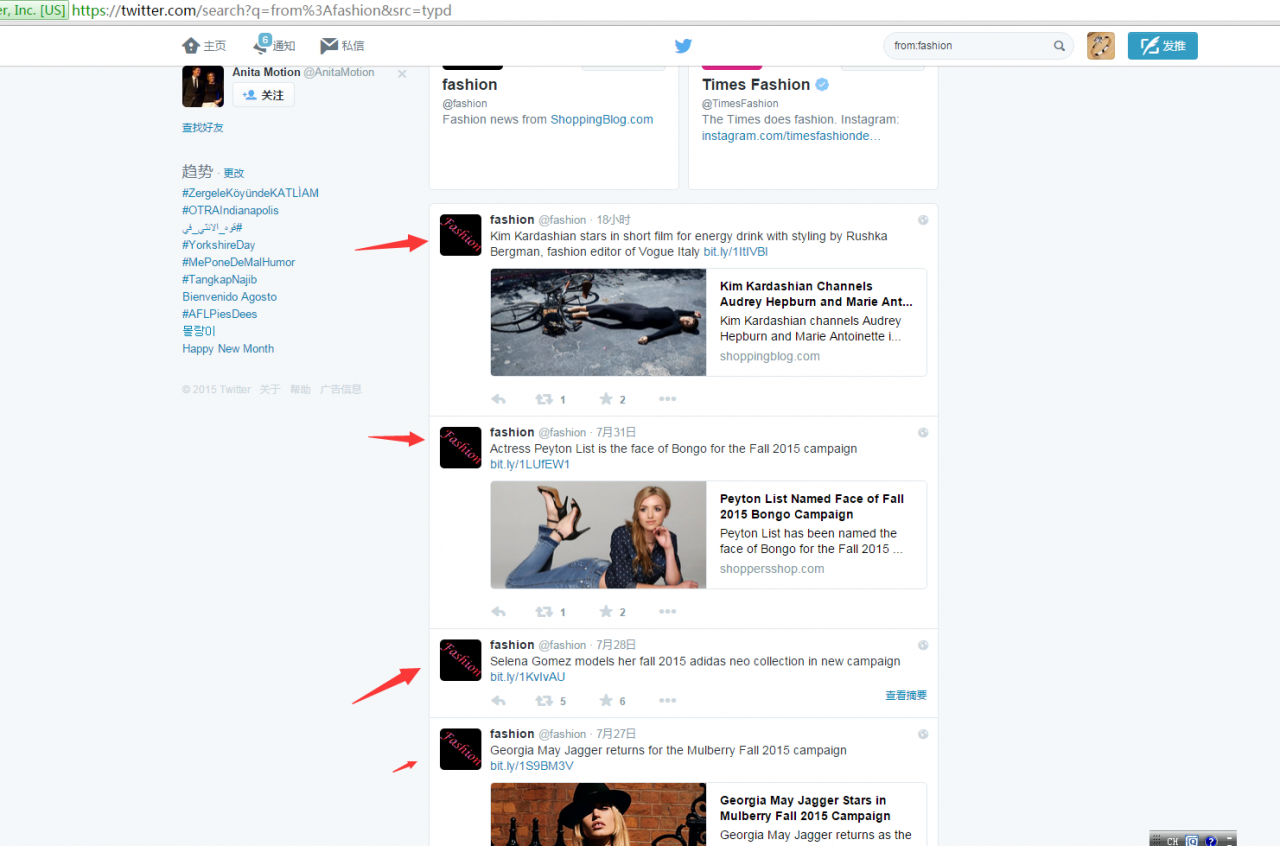Open trend #MePoneDeMalHumor
1280x846 pixels.
tap(238, 262)
